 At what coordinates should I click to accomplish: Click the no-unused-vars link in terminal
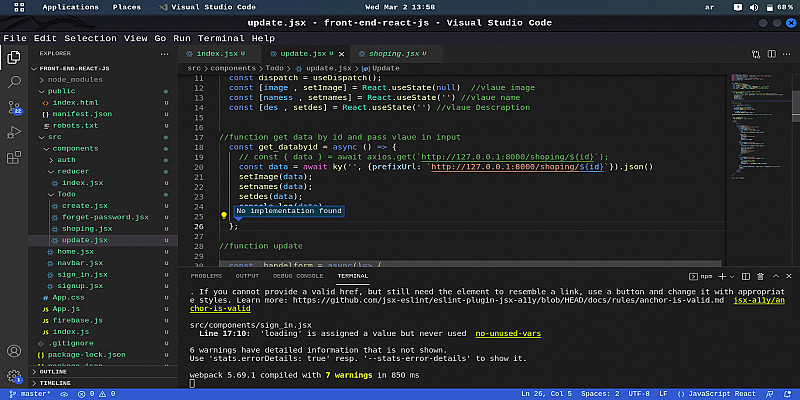(507, 332)
